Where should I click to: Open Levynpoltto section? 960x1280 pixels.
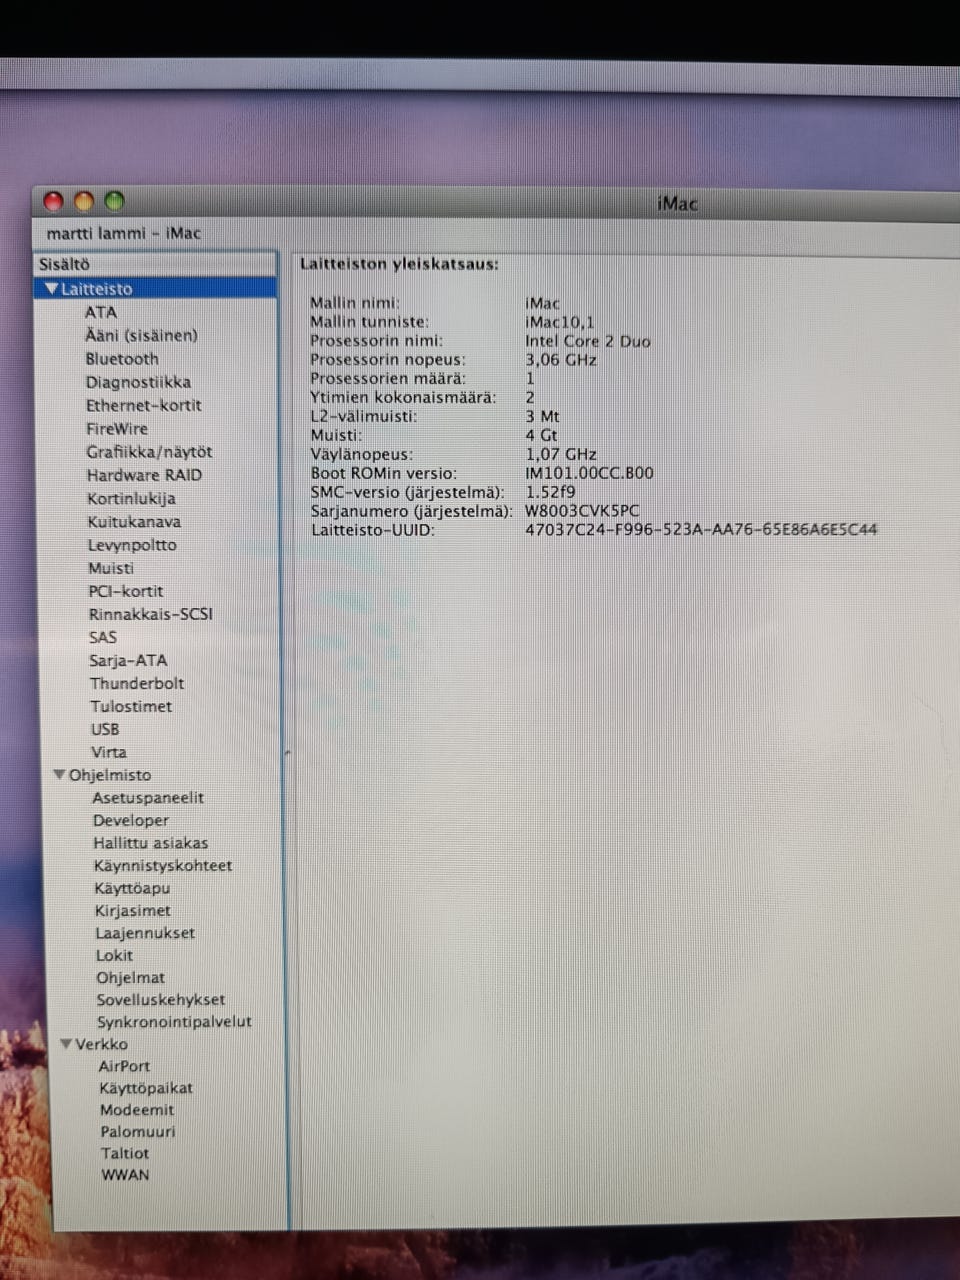pyautogui.click(x=132, y=545)
